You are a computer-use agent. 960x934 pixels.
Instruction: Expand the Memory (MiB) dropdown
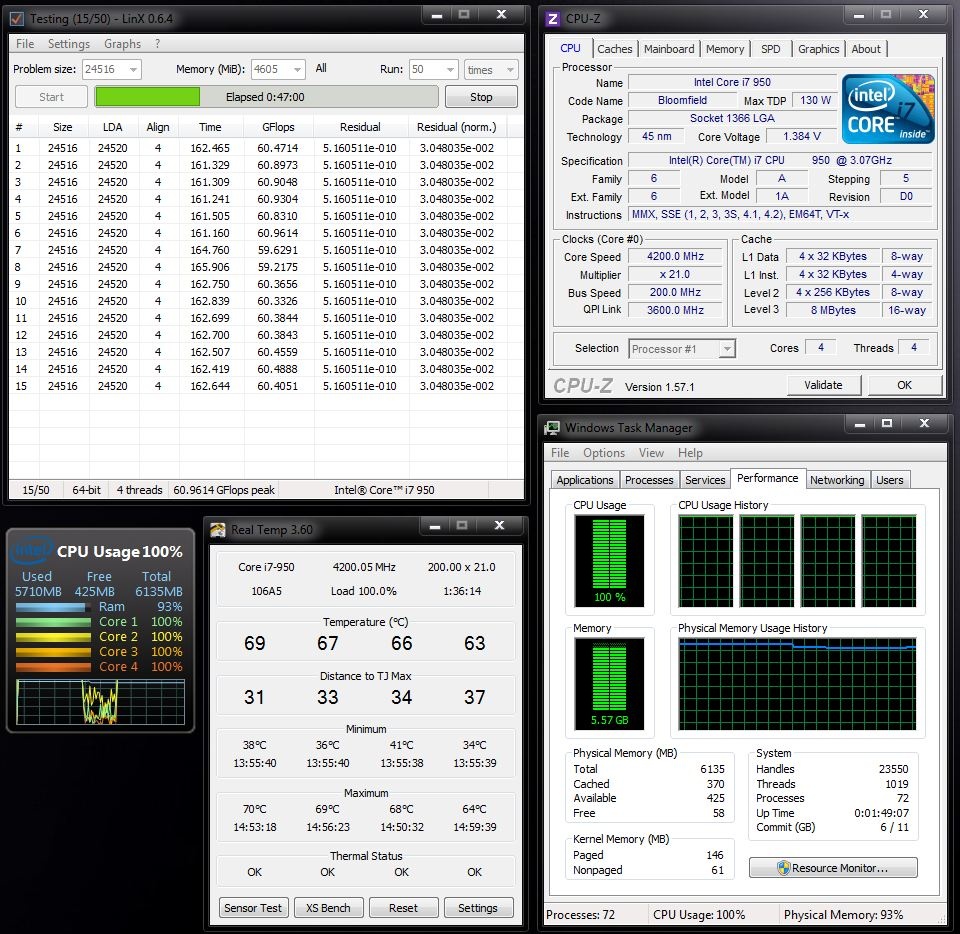click(296, 69)
